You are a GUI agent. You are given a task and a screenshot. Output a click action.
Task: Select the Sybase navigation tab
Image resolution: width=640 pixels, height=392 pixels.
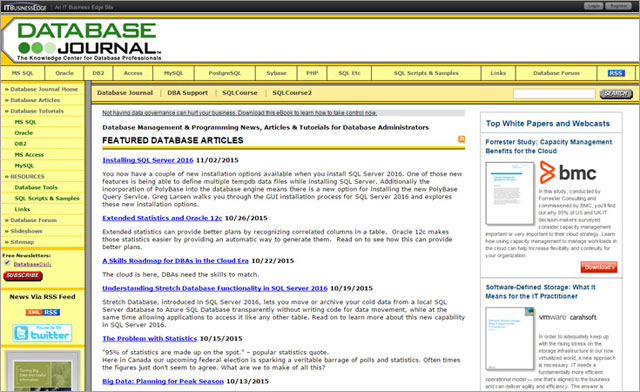click(x=276, y=73)
